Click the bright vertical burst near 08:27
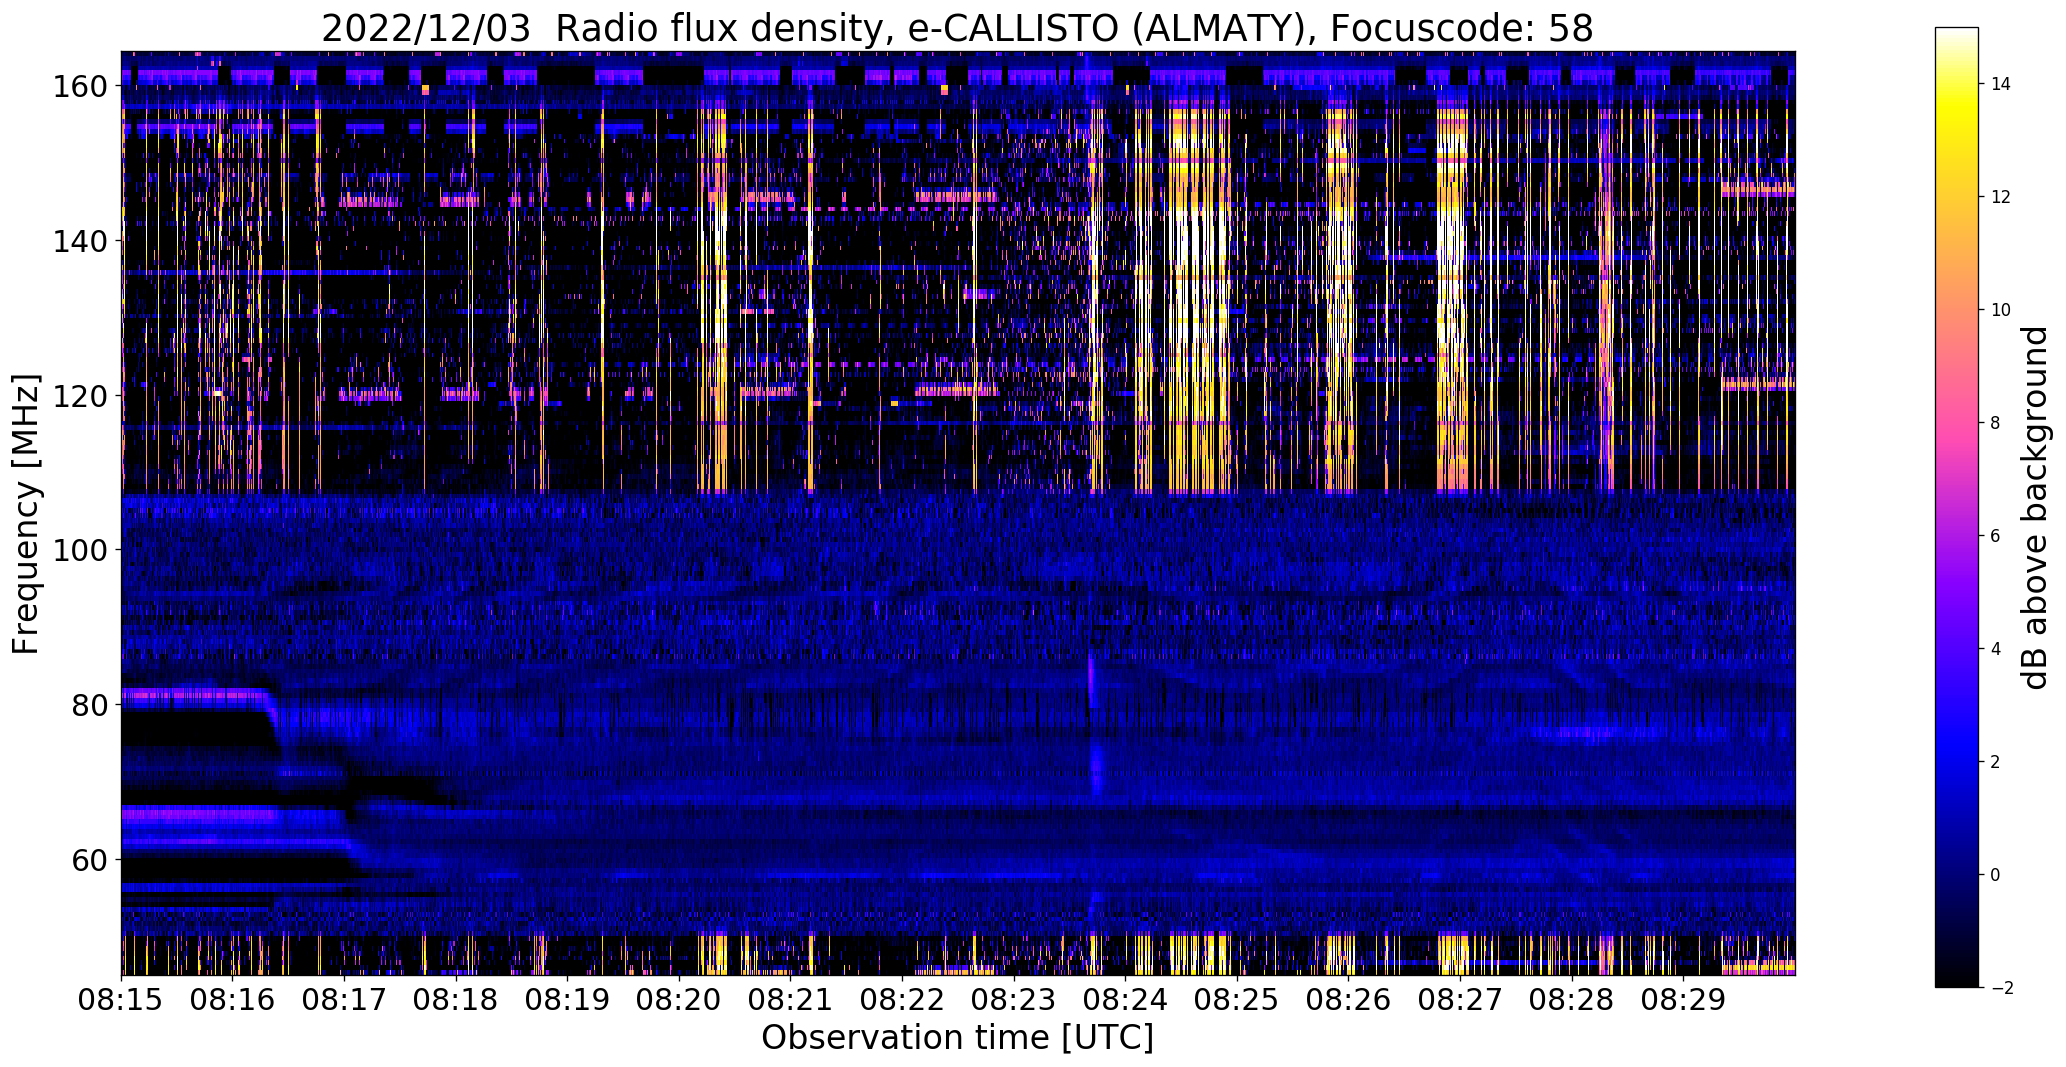This screenshot has width=2066, height=1067. click(x=1451, y=300)
